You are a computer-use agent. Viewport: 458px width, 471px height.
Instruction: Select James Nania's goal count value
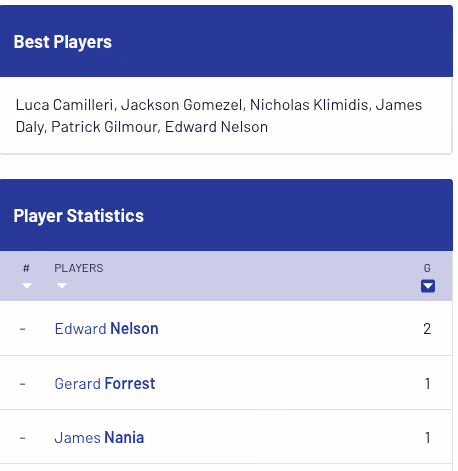427,438
